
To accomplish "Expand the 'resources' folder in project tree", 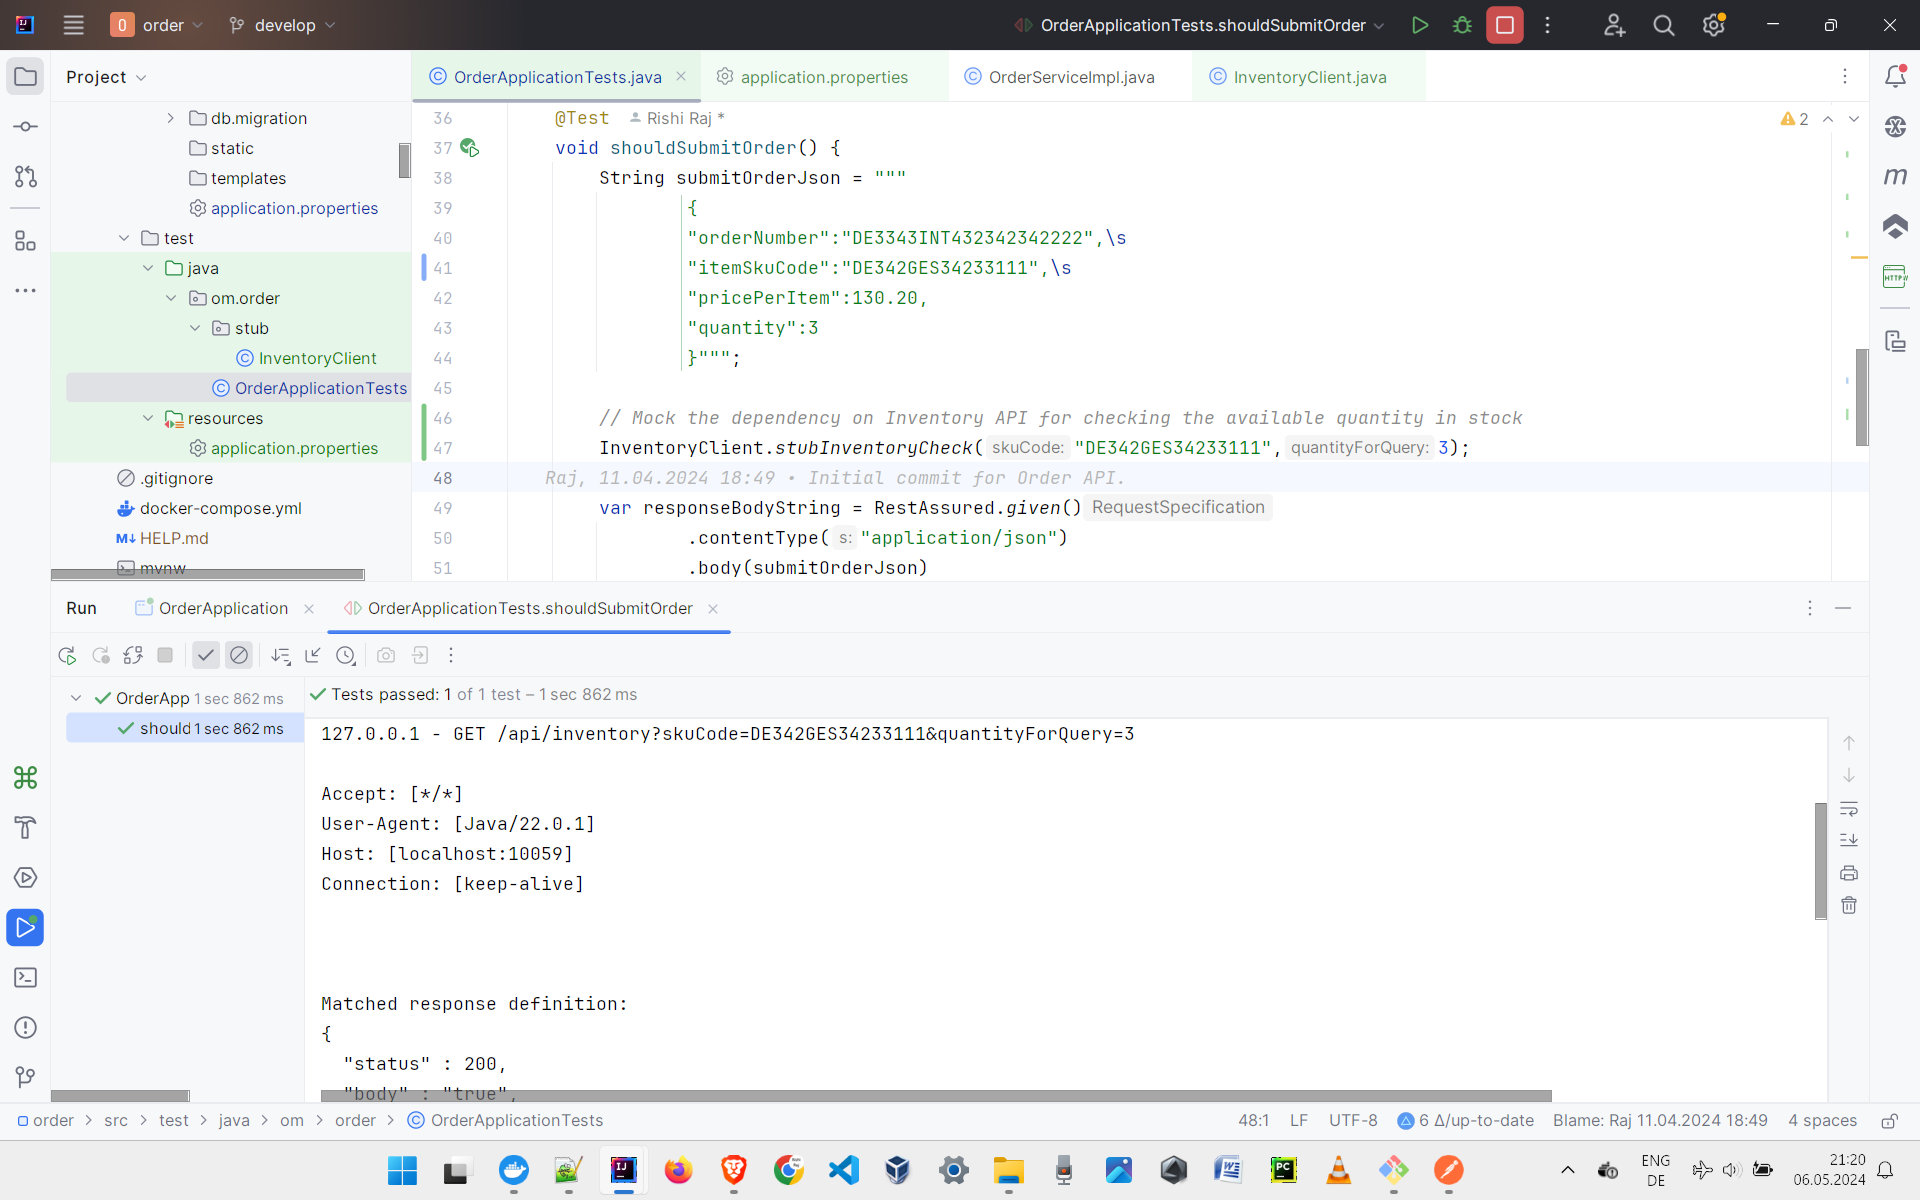I will point(147,418).
